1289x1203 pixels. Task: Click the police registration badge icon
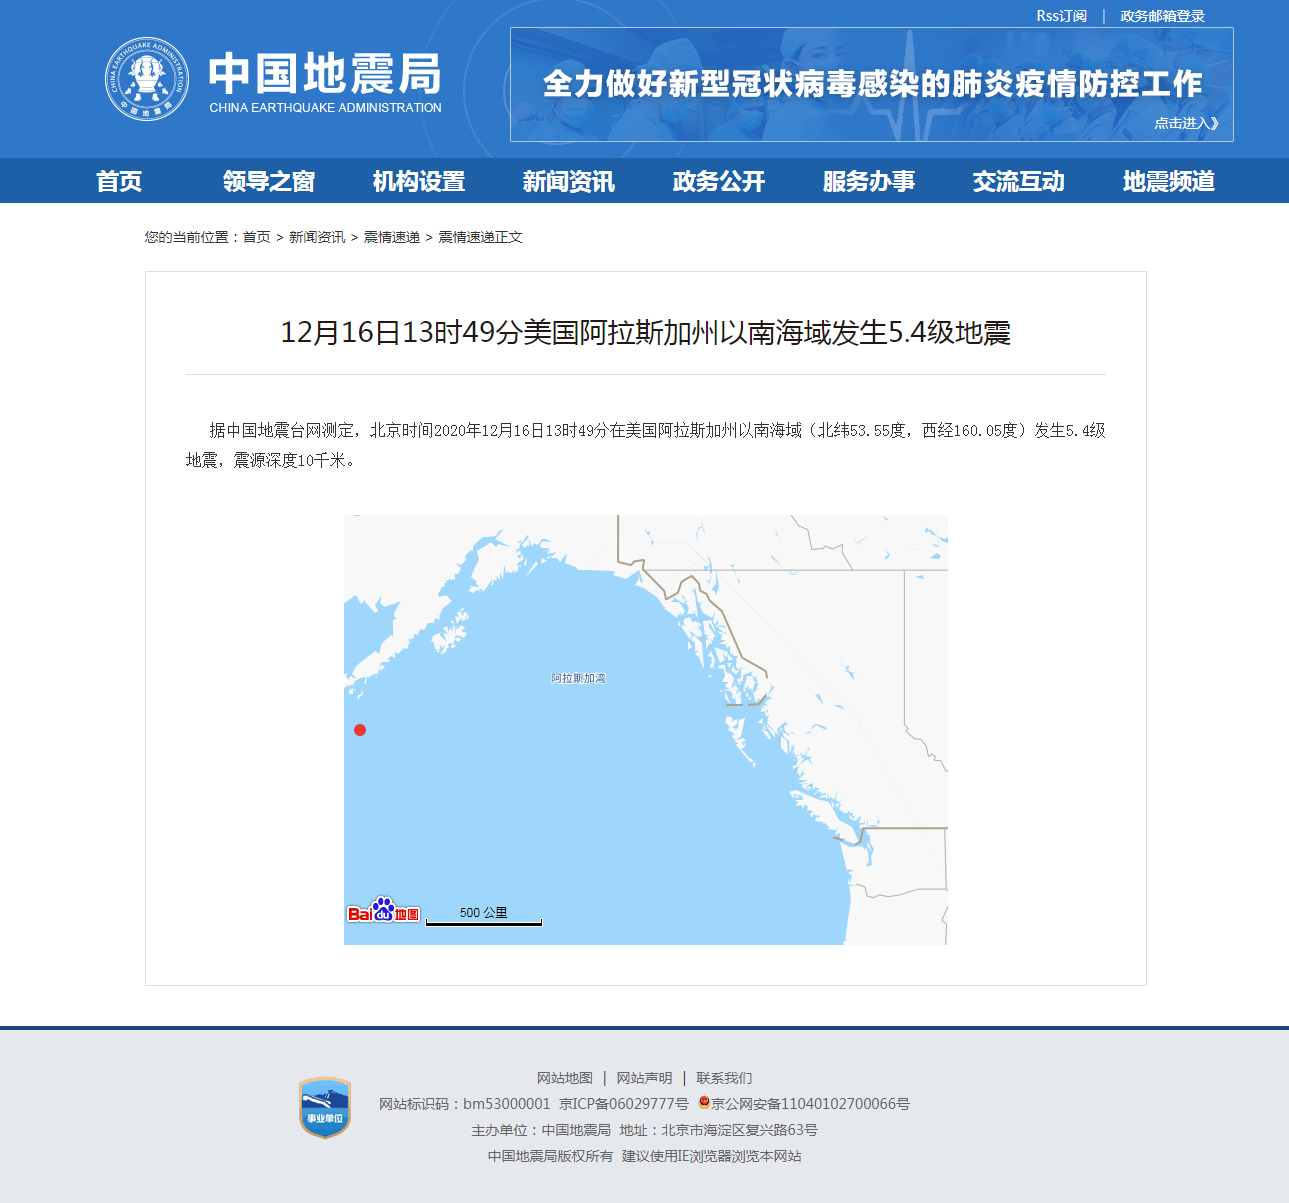[704, 1103]
